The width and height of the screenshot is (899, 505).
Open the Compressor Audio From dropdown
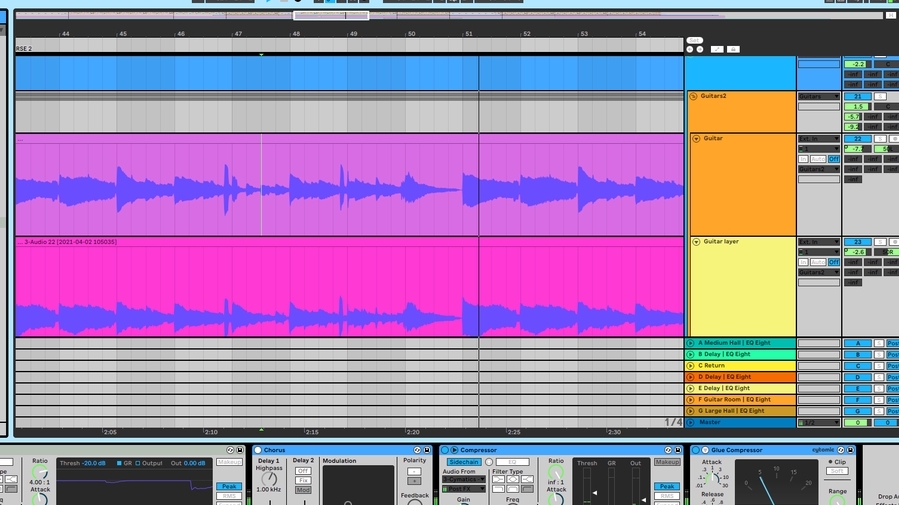(464, 479)
